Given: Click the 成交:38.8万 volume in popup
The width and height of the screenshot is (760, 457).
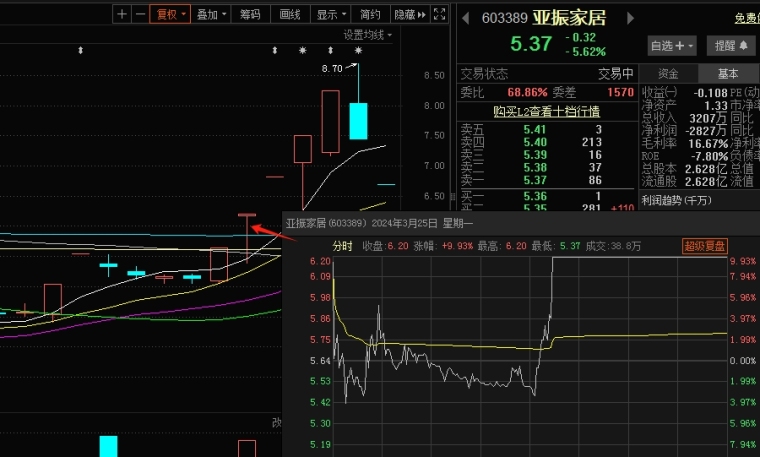Looking at the screenshot, I should 613,246.
